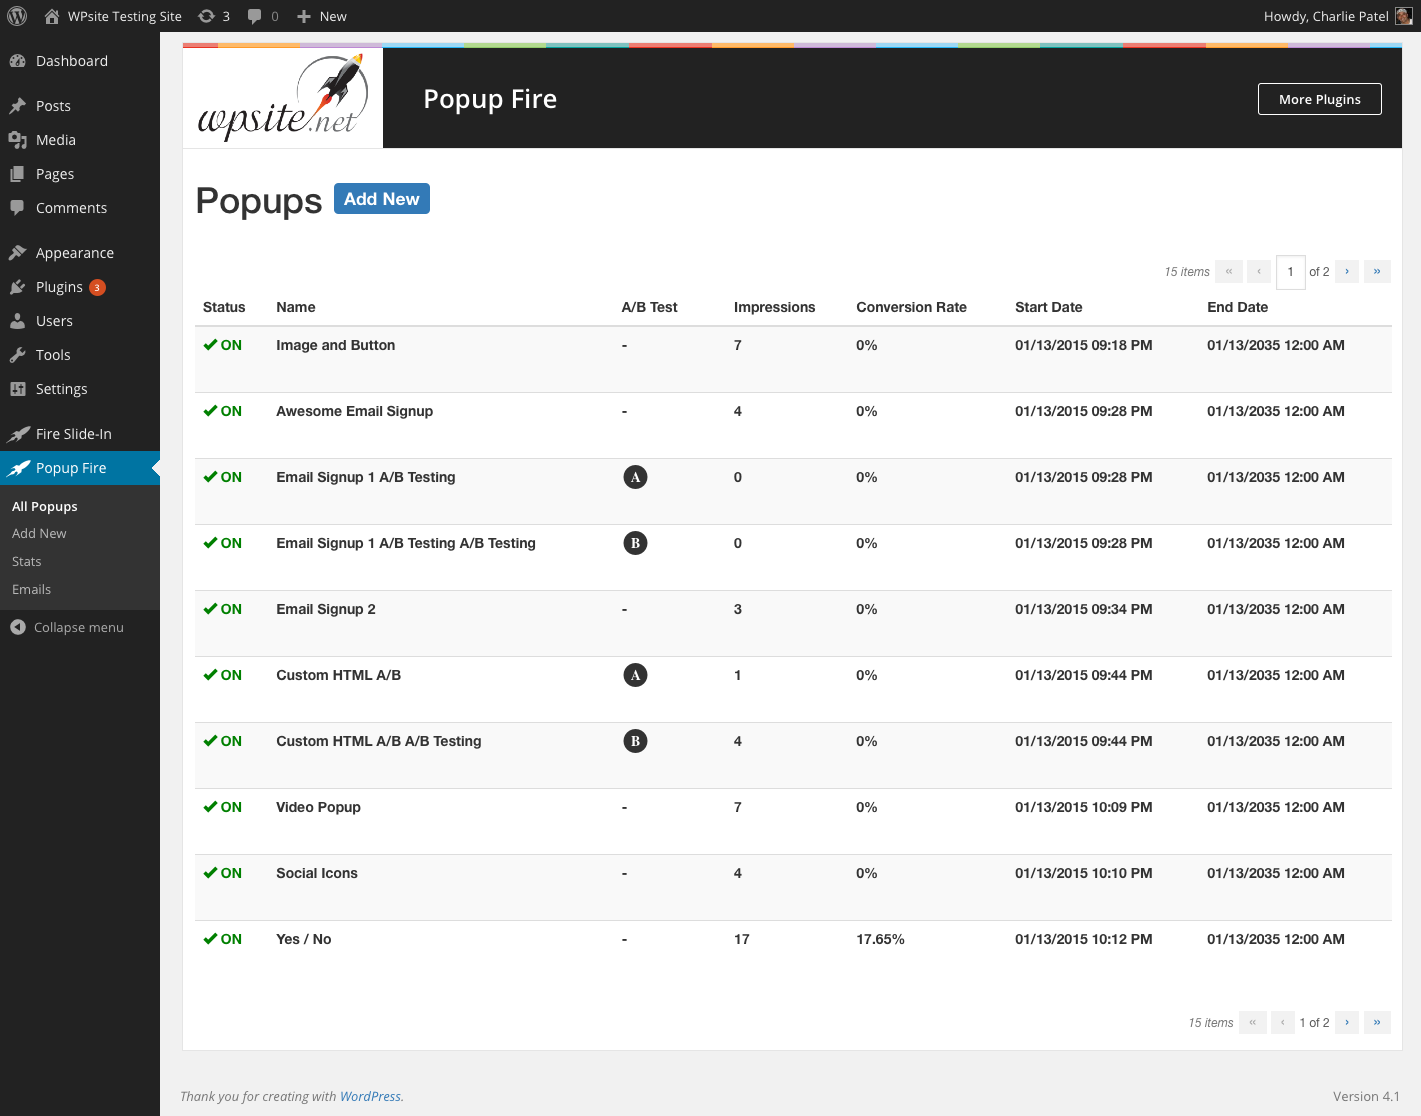Click the blue Add New button

(x=382, y=199)
